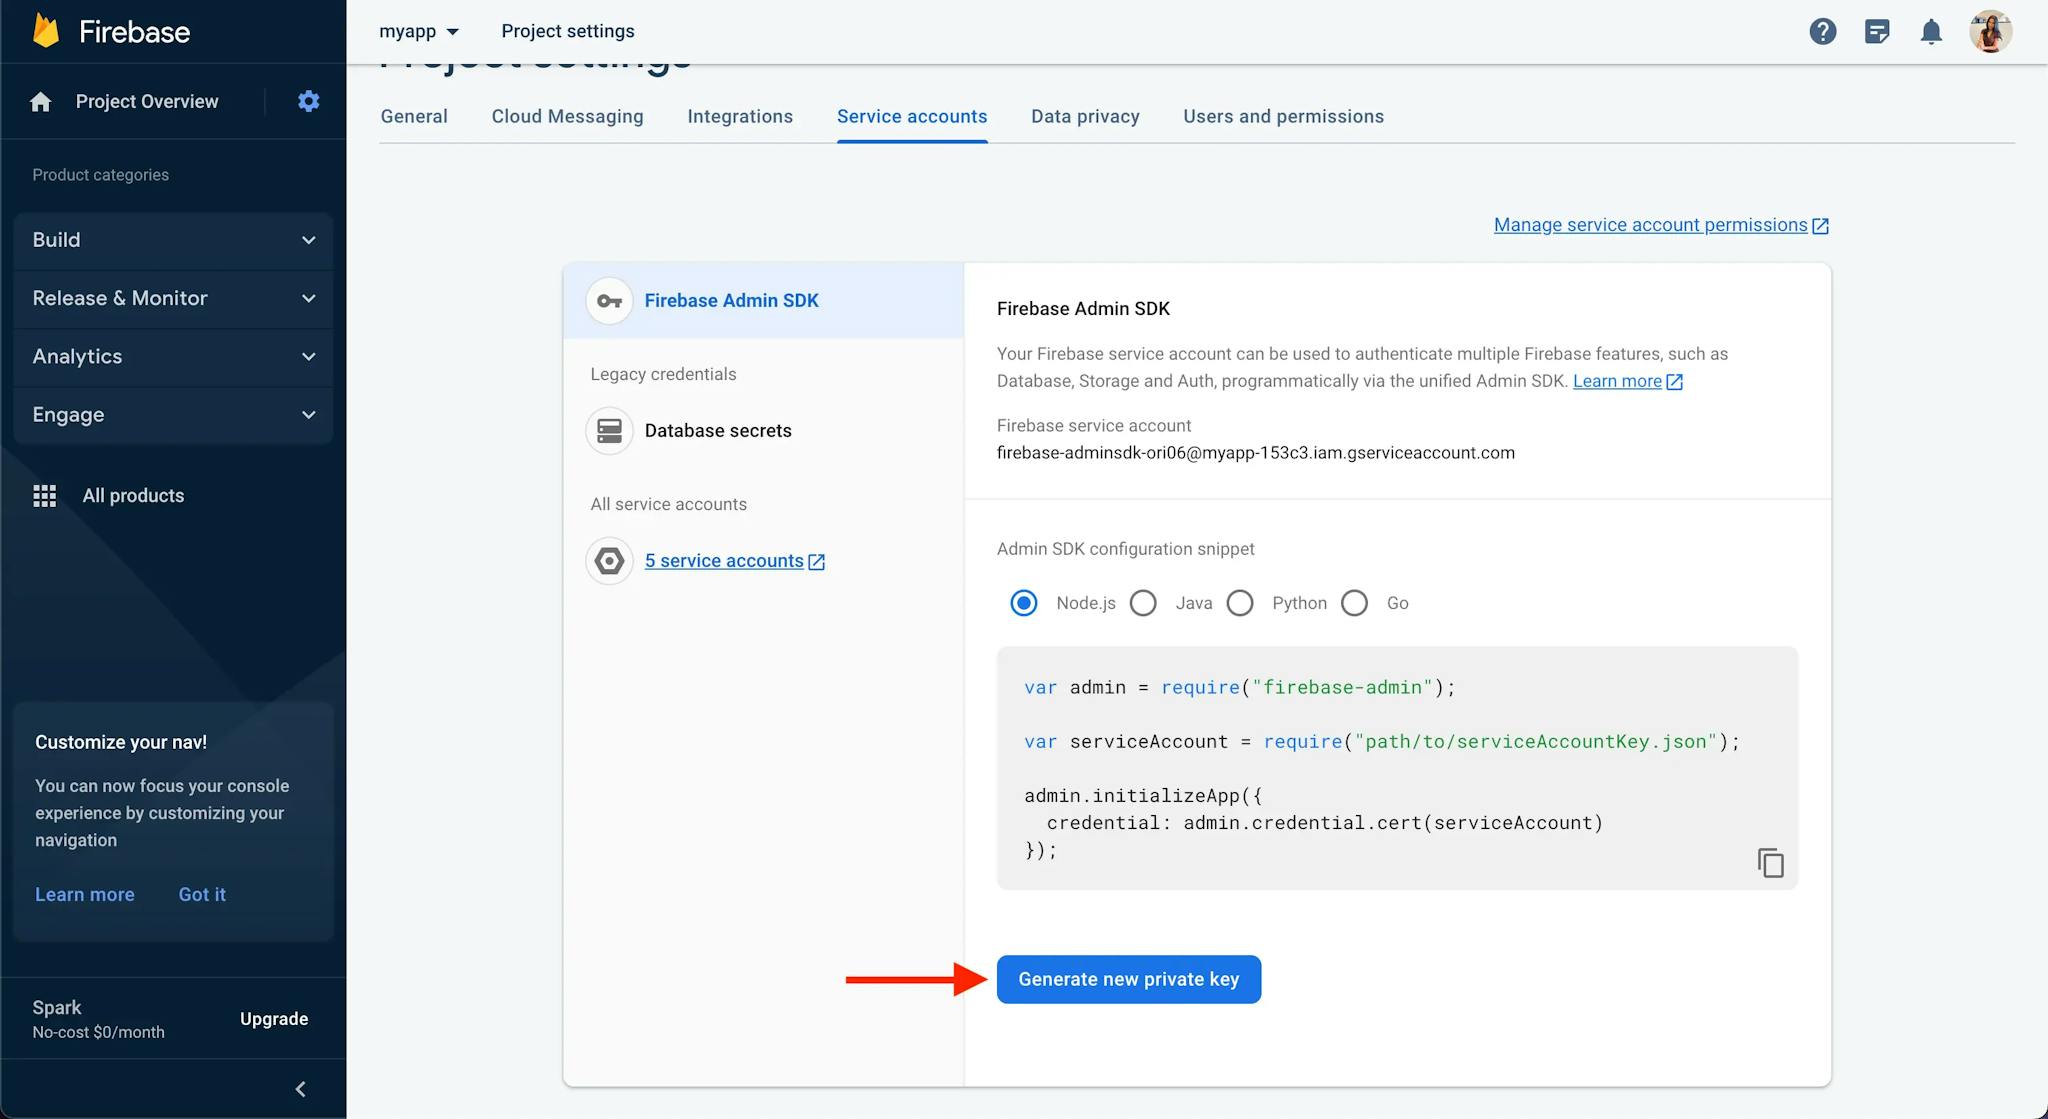Click the Project Overview home icon
This screenshot has height=1119, width=2048.
pos(41,101)
